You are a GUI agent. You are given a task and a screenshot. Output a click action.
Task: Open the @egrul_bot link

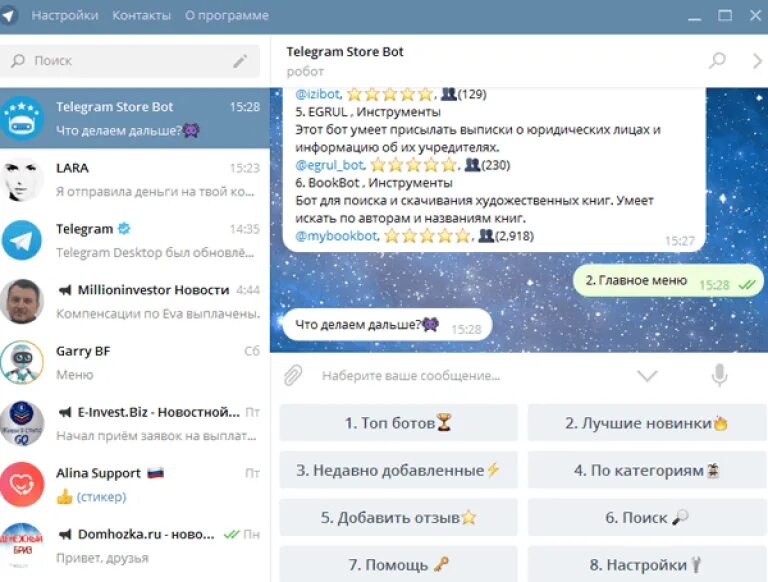tap(329, 166)
